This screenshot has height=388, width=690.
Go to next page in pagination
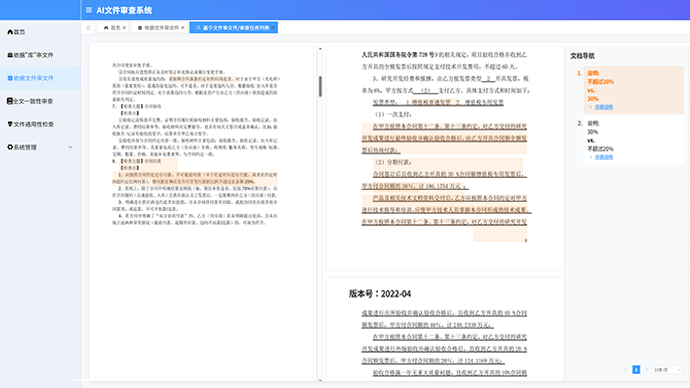(x=646, y=370)
